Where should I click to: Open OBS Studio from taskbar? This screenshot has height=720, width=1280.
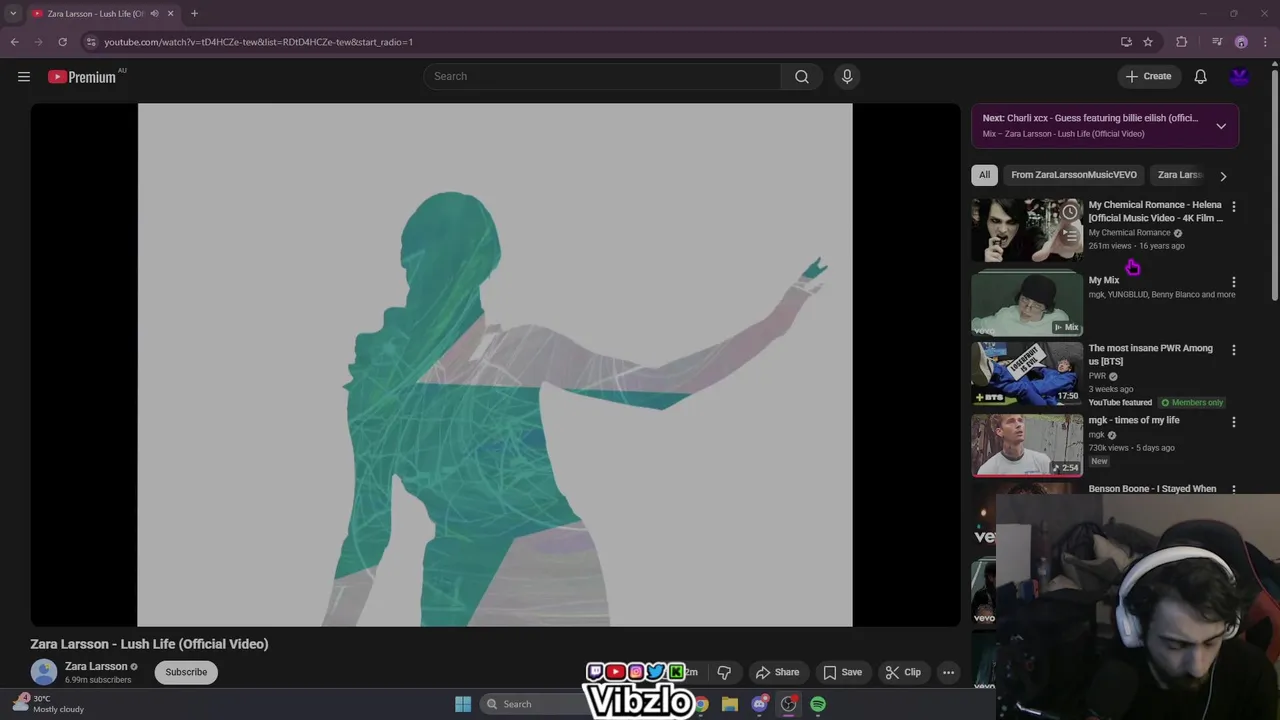(x=789, y=704)
